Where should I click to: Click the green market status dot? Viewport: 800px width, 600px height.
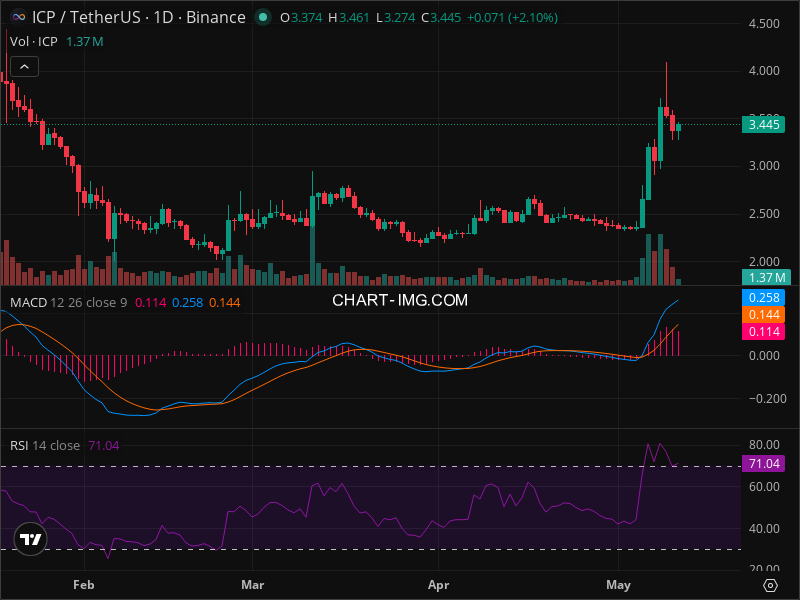click(x=263, y=17)
